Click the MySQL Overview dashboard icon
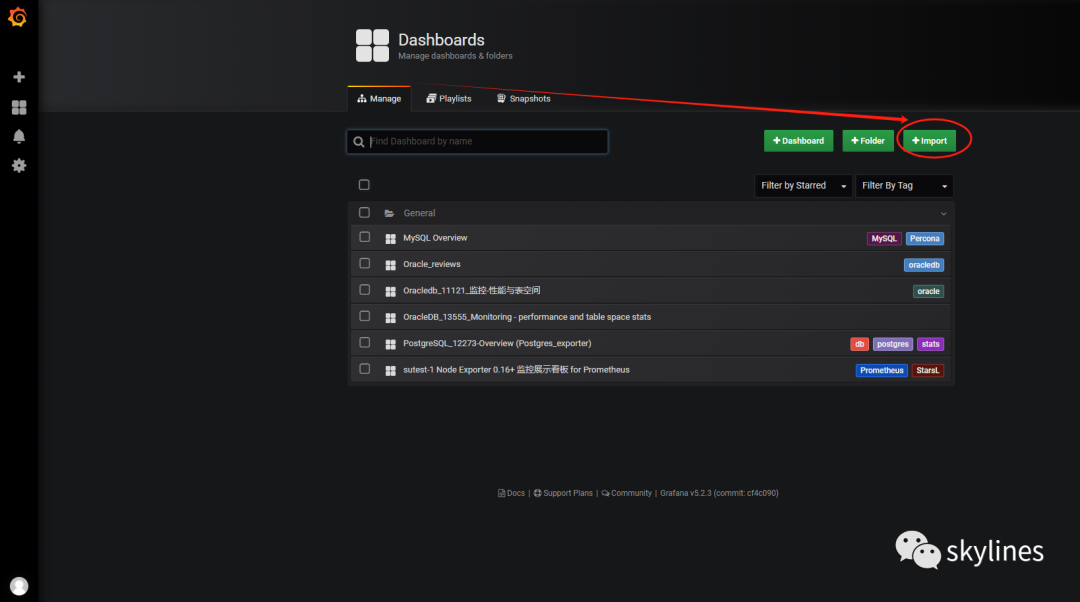The image size is (1080, 602). [x=391, y=238]
